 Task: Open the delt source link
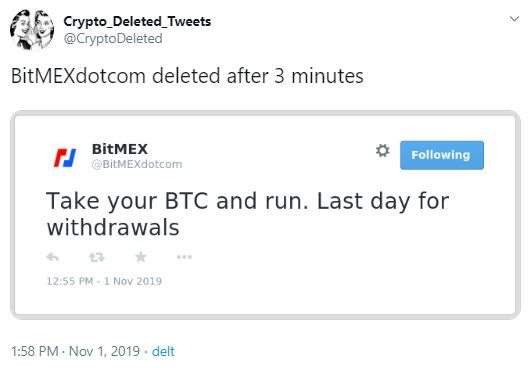163,352
